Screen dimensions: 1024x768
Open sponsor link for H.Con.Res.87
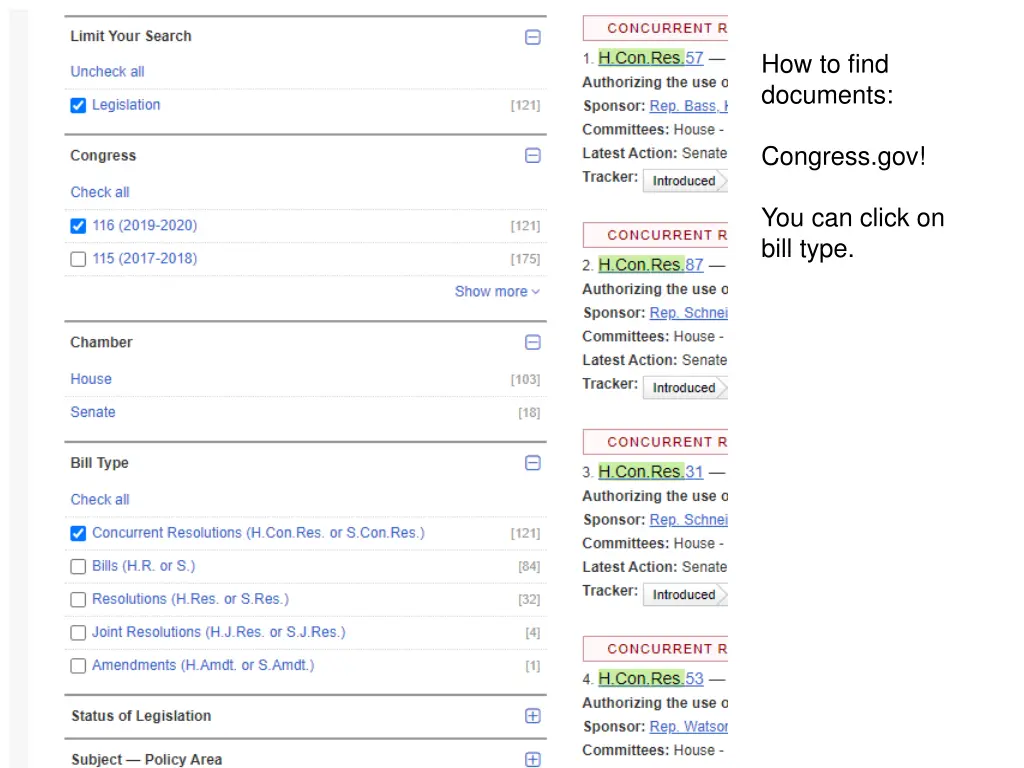click(688, 313)
